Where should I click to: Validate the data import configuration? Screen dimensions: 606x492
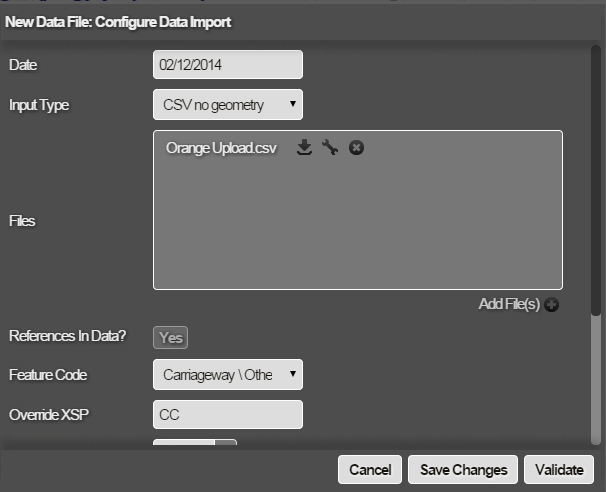pyautogui.click(x=558, y=470)
